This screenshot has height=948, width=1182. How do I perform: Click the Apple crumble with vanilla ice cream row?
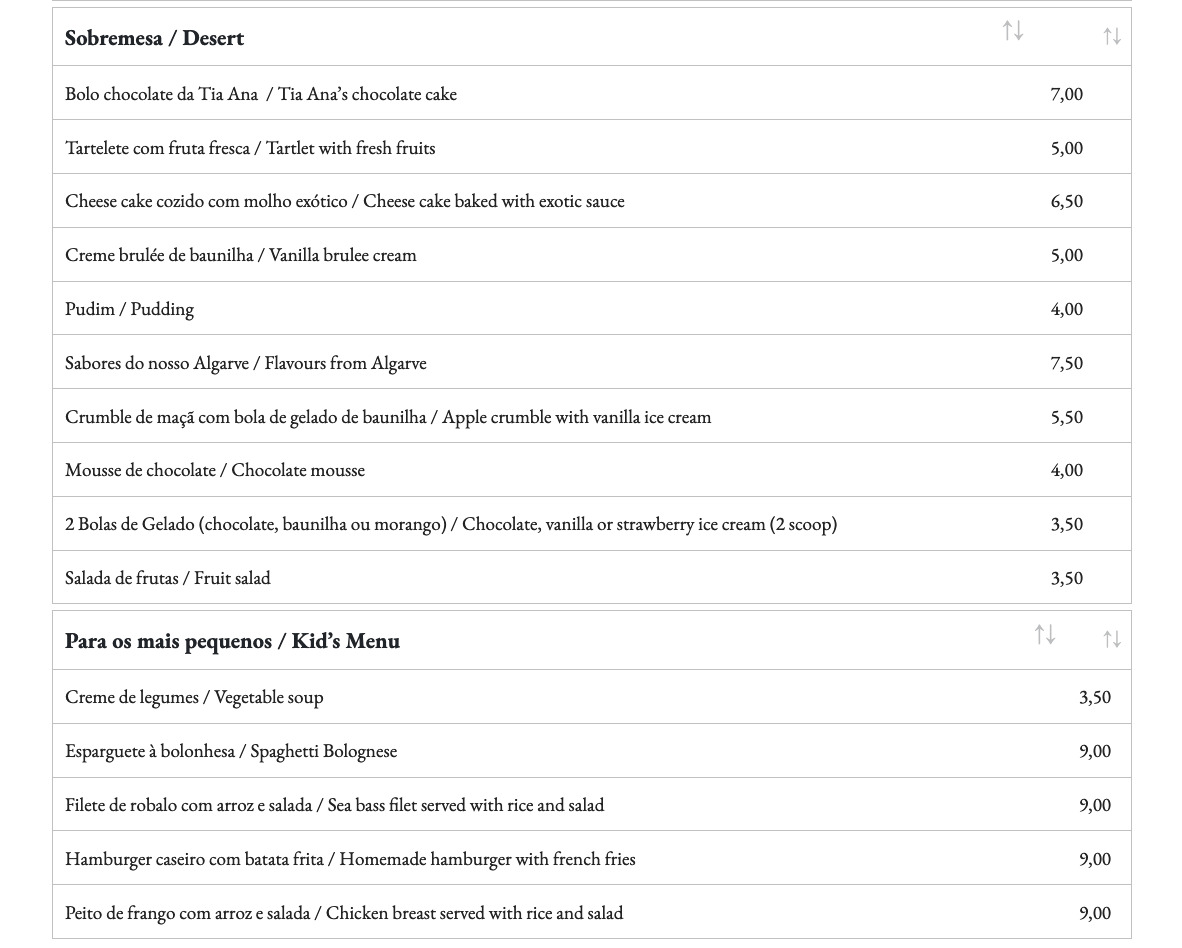click(388, 417)
